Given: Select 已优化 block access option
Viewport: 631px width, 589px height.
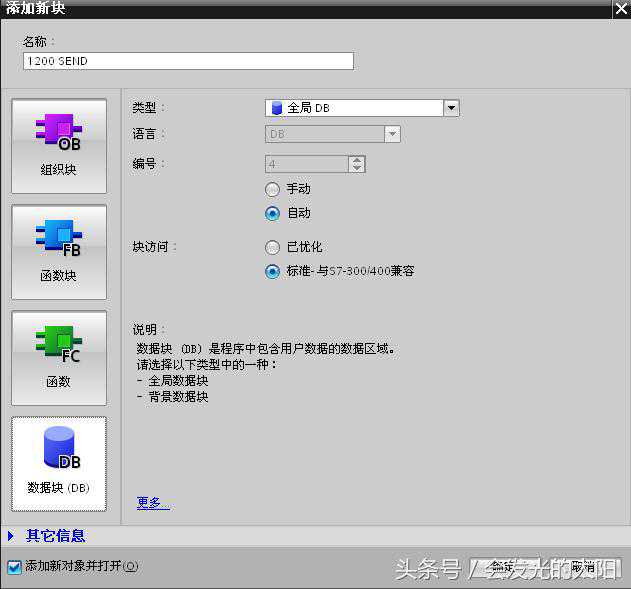Looking at the screenshot, I should click(x=273, y=247).
